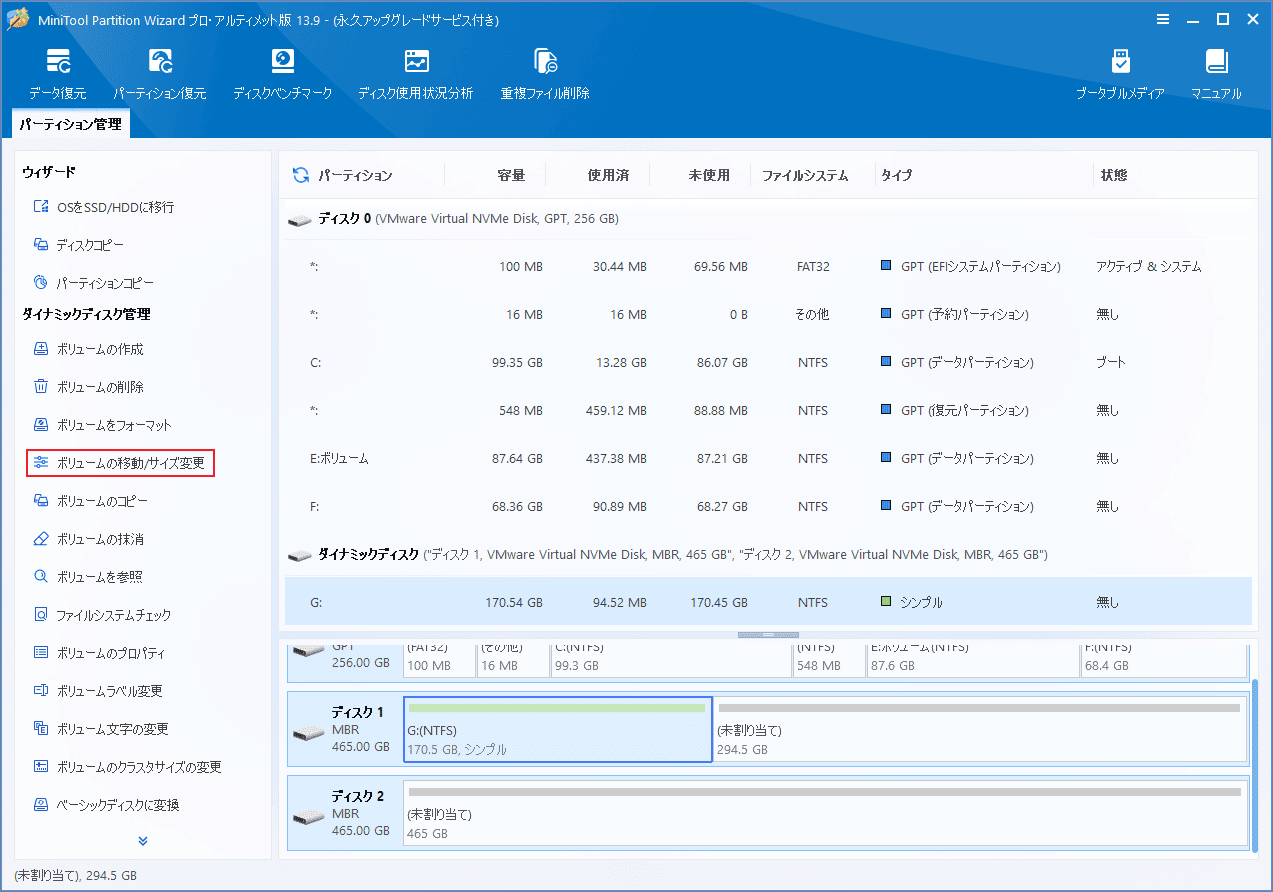Select the ダイナミックディスク header row
Screen dimensions: 1273x892
tap(770, 554)
